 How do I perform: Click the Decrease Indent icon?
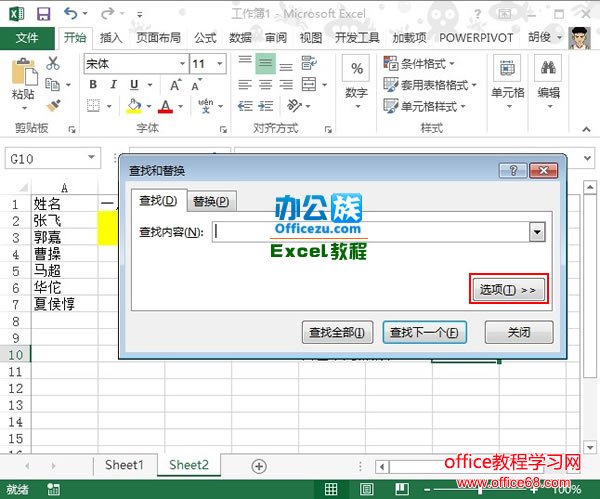click(245, 105)
